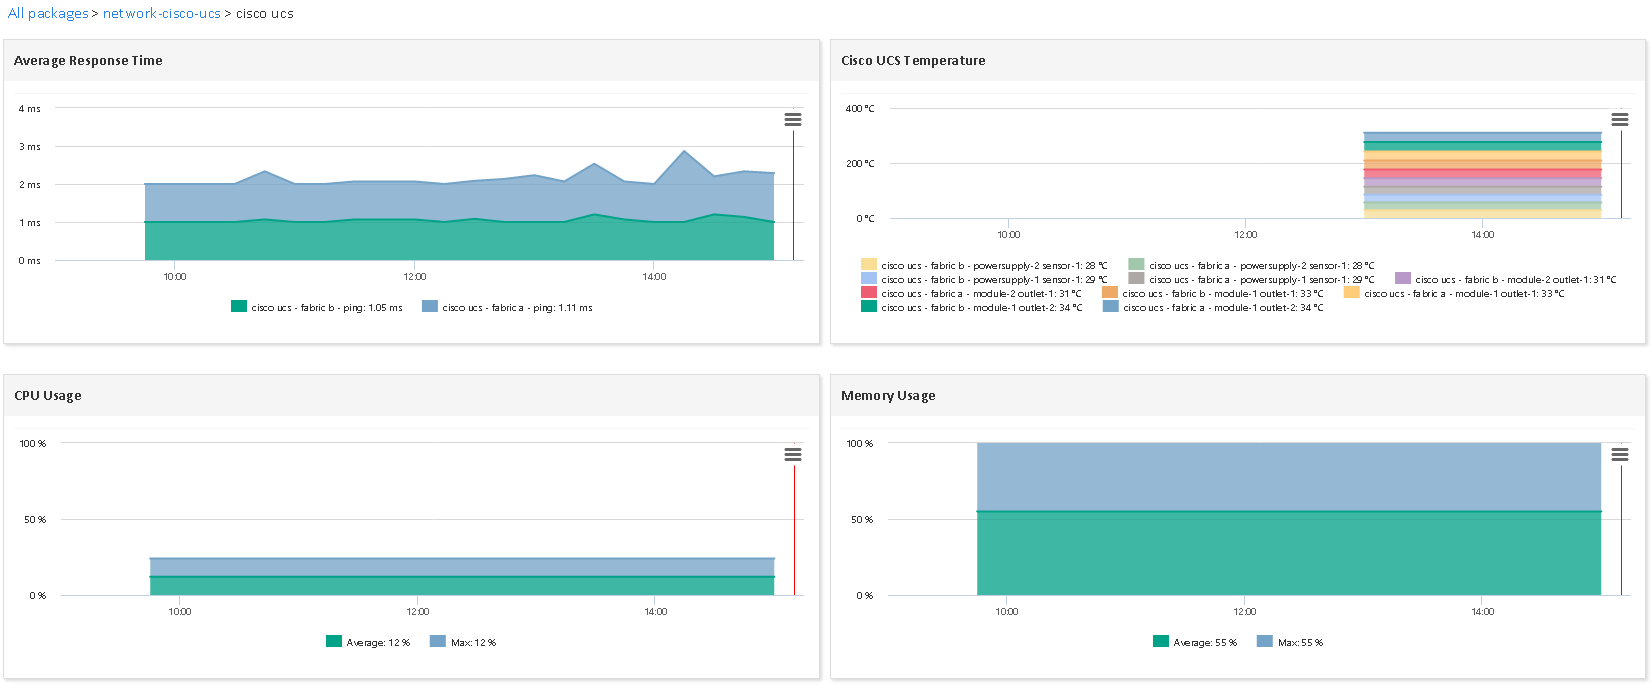Open the Cisco UCS Temperature chart menu

1620,119
